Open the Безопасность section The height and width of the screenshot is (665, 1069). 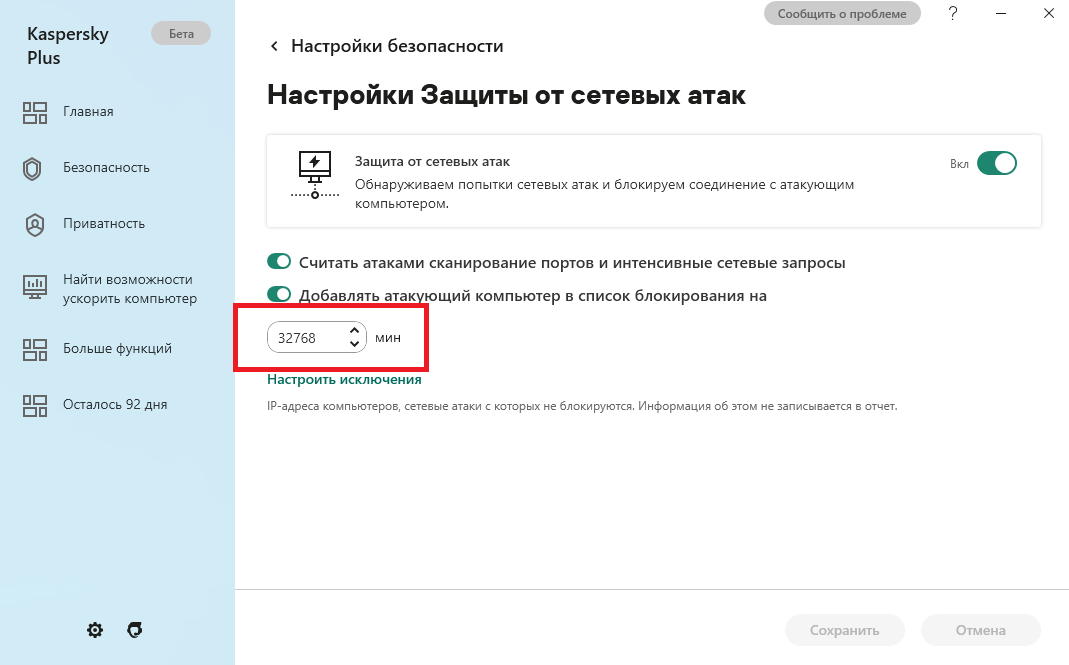[x=106, y=167]
